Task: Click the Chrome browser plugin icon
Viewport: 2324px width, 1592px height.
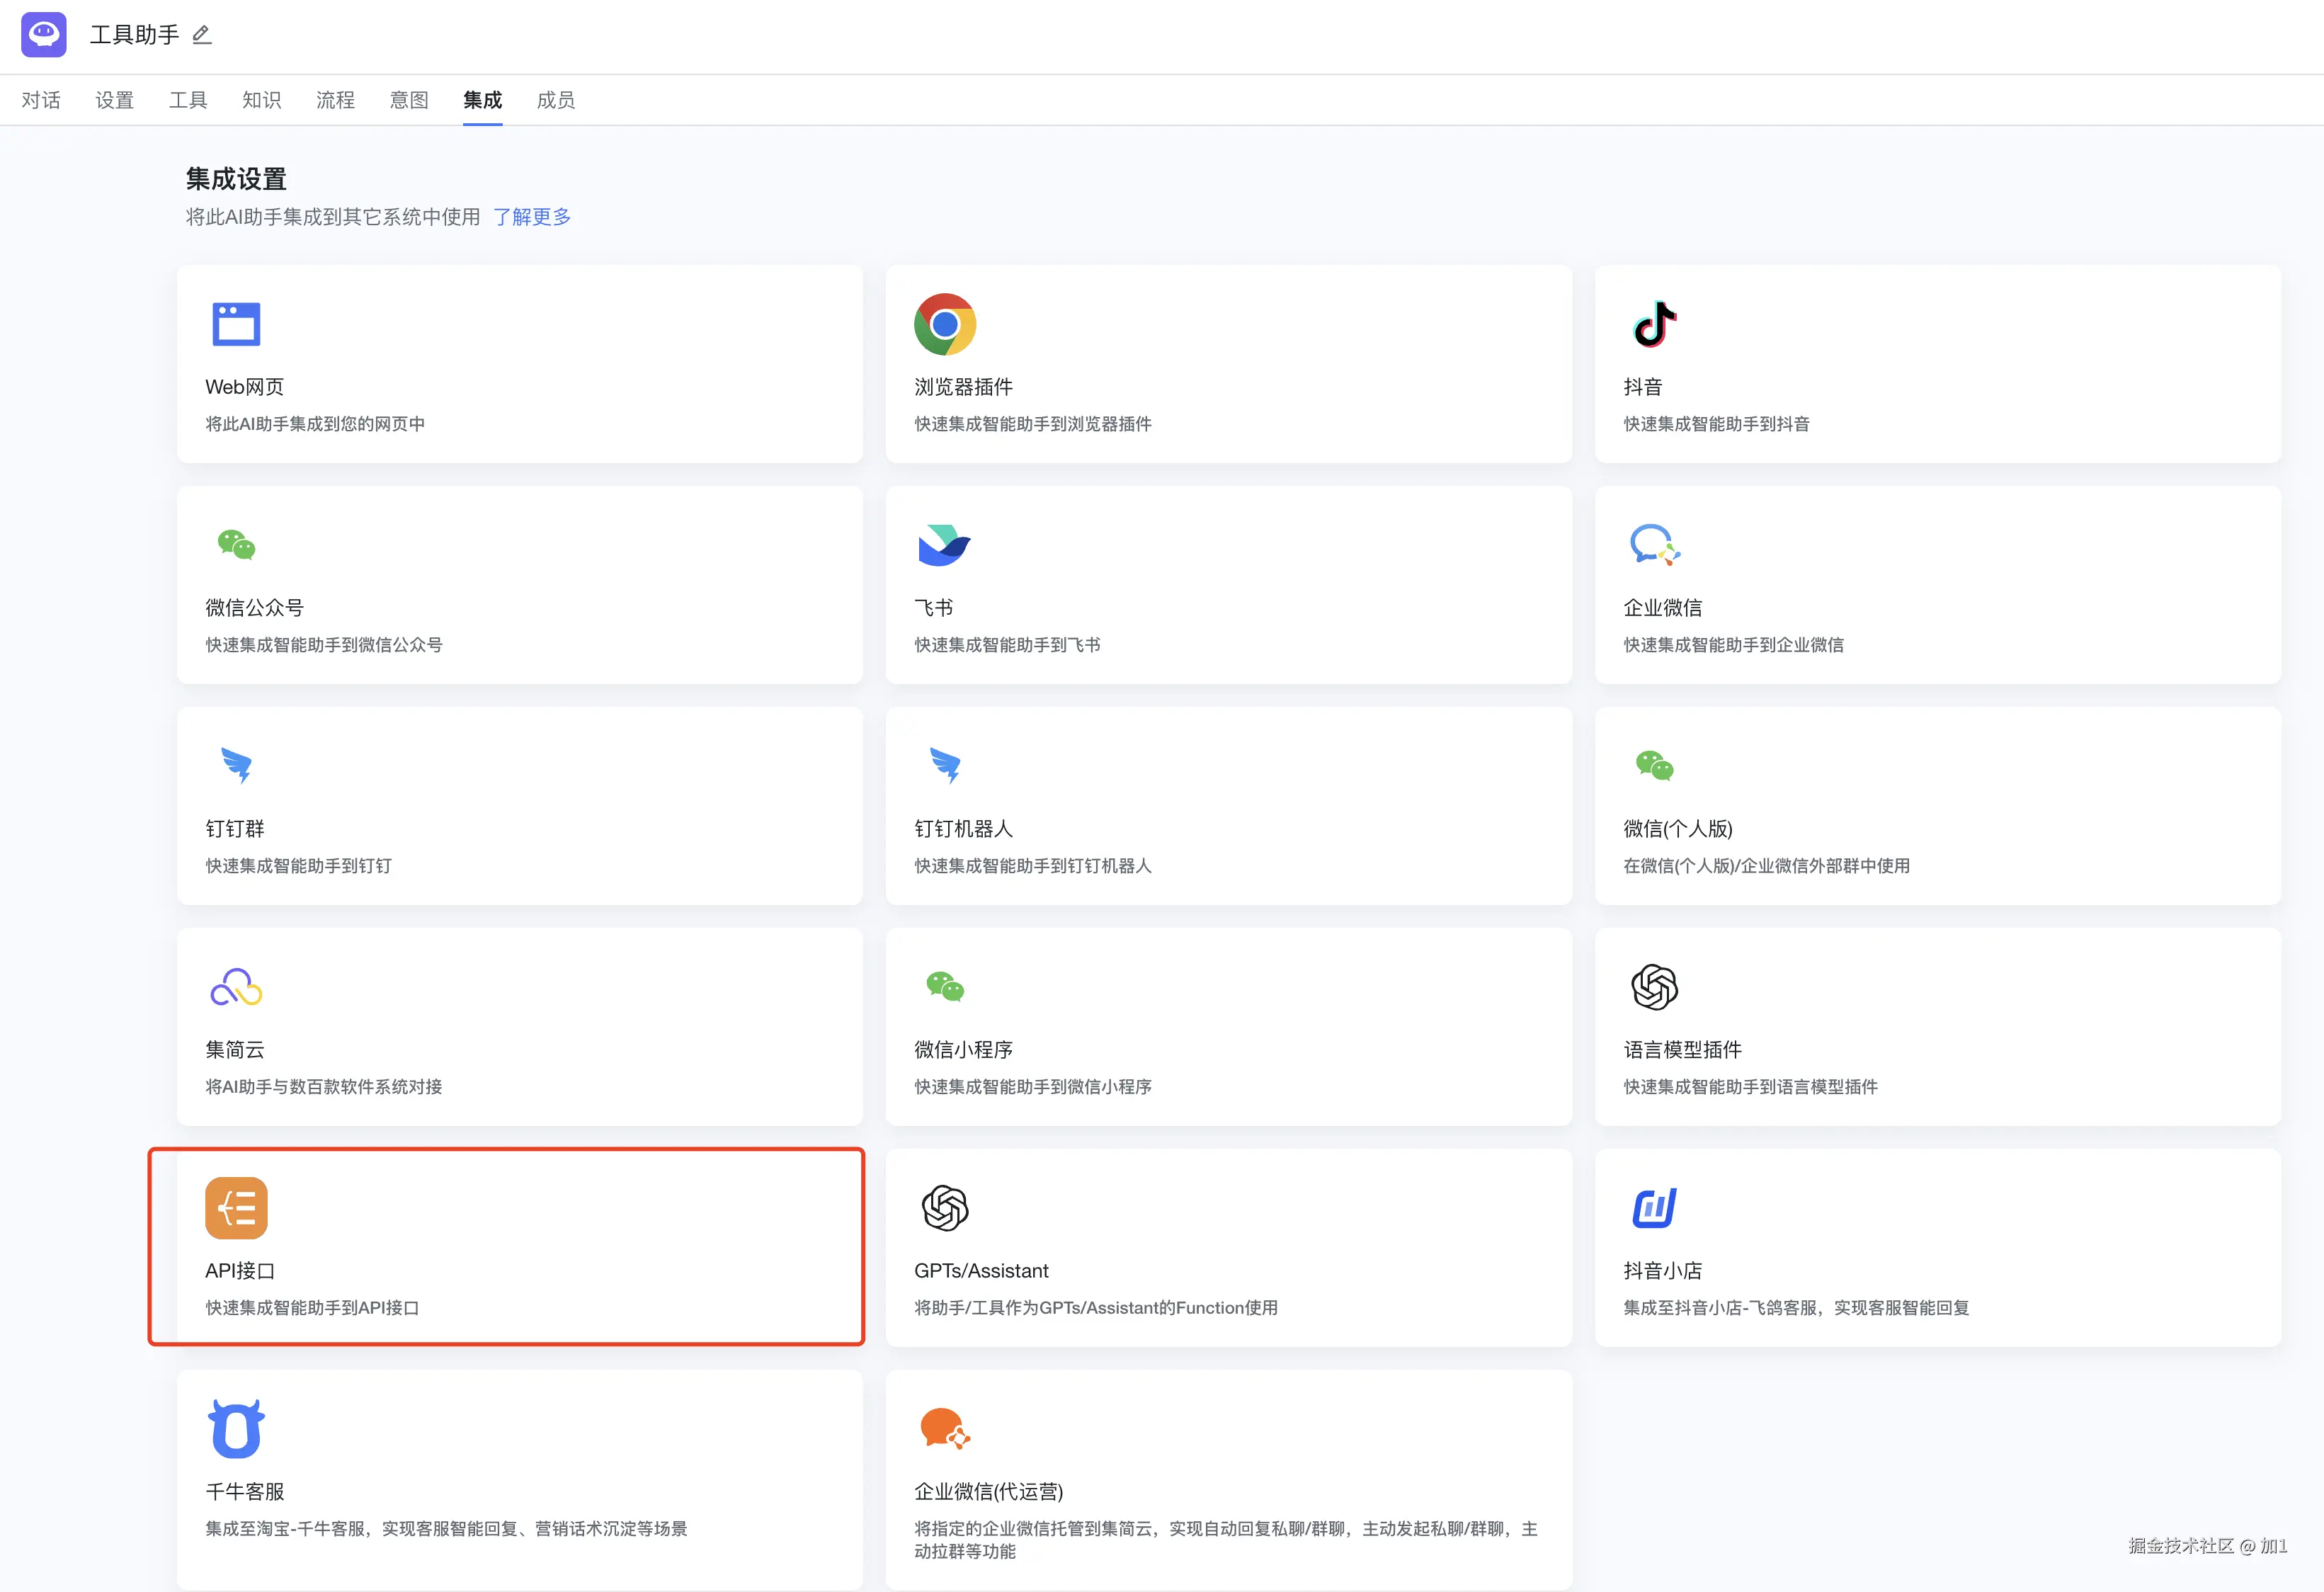Action: point(944,324)
